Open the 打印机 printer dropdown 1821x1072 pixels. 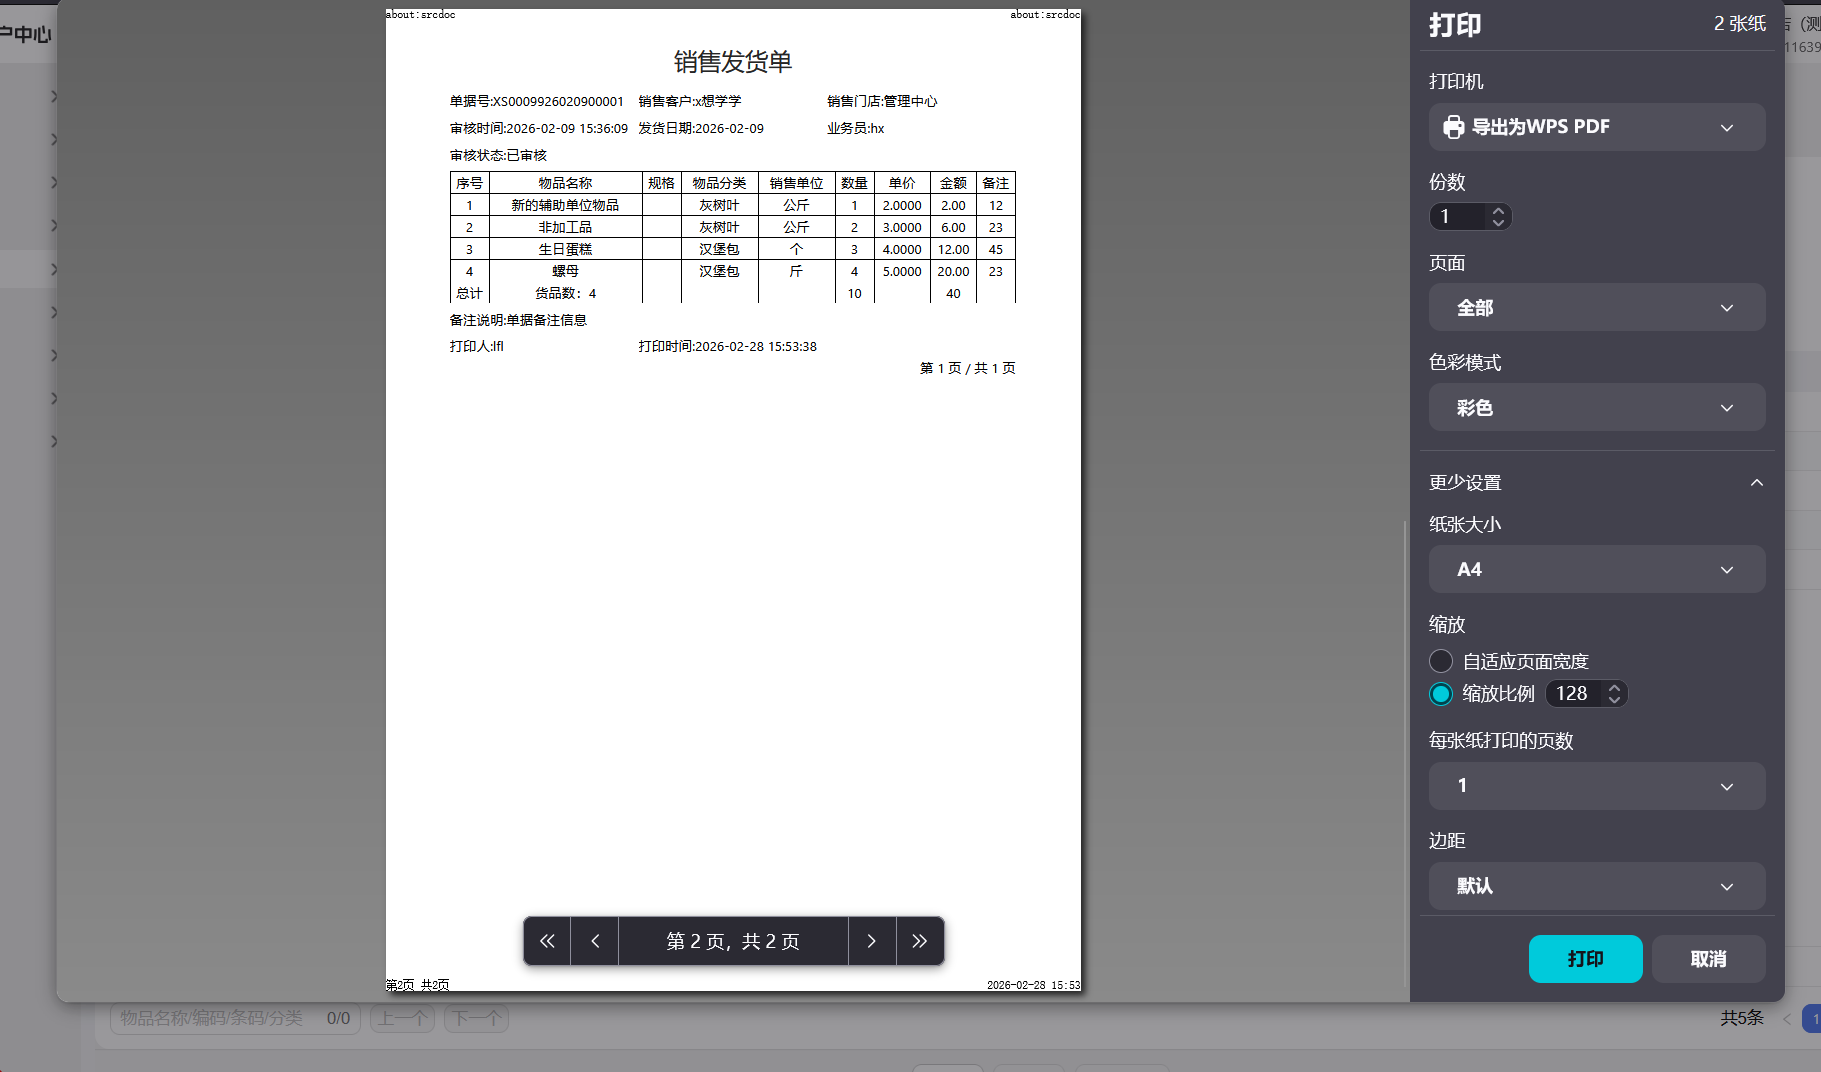(x=1597, y=127)
